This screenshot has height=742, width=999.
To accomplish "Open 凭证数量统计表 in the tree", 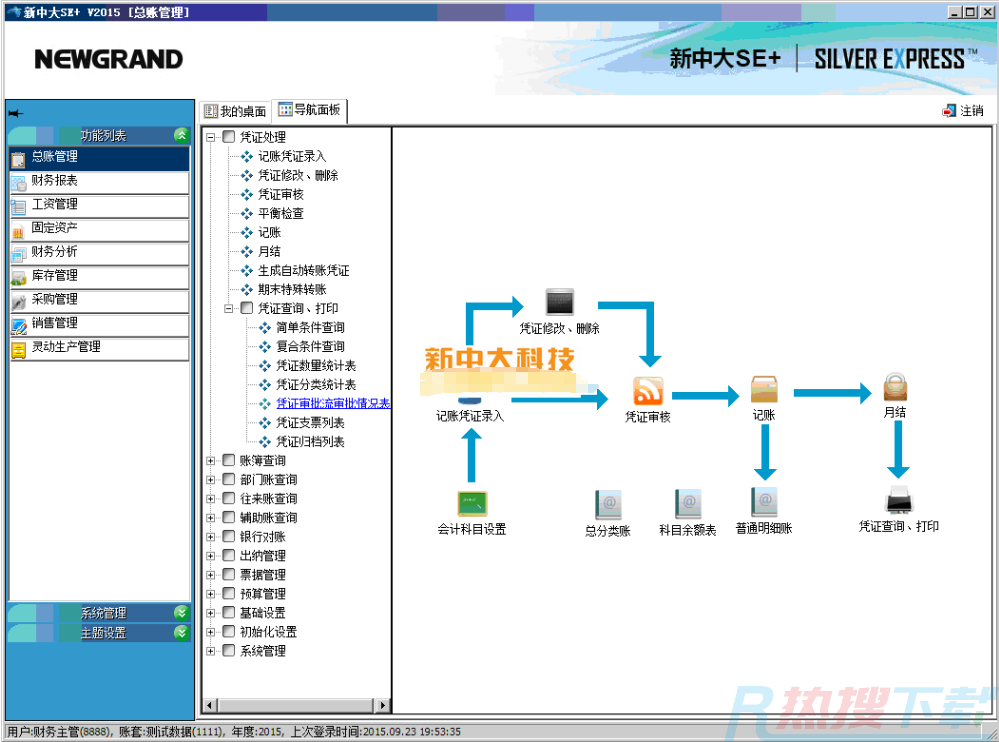I will click(316, 366).
